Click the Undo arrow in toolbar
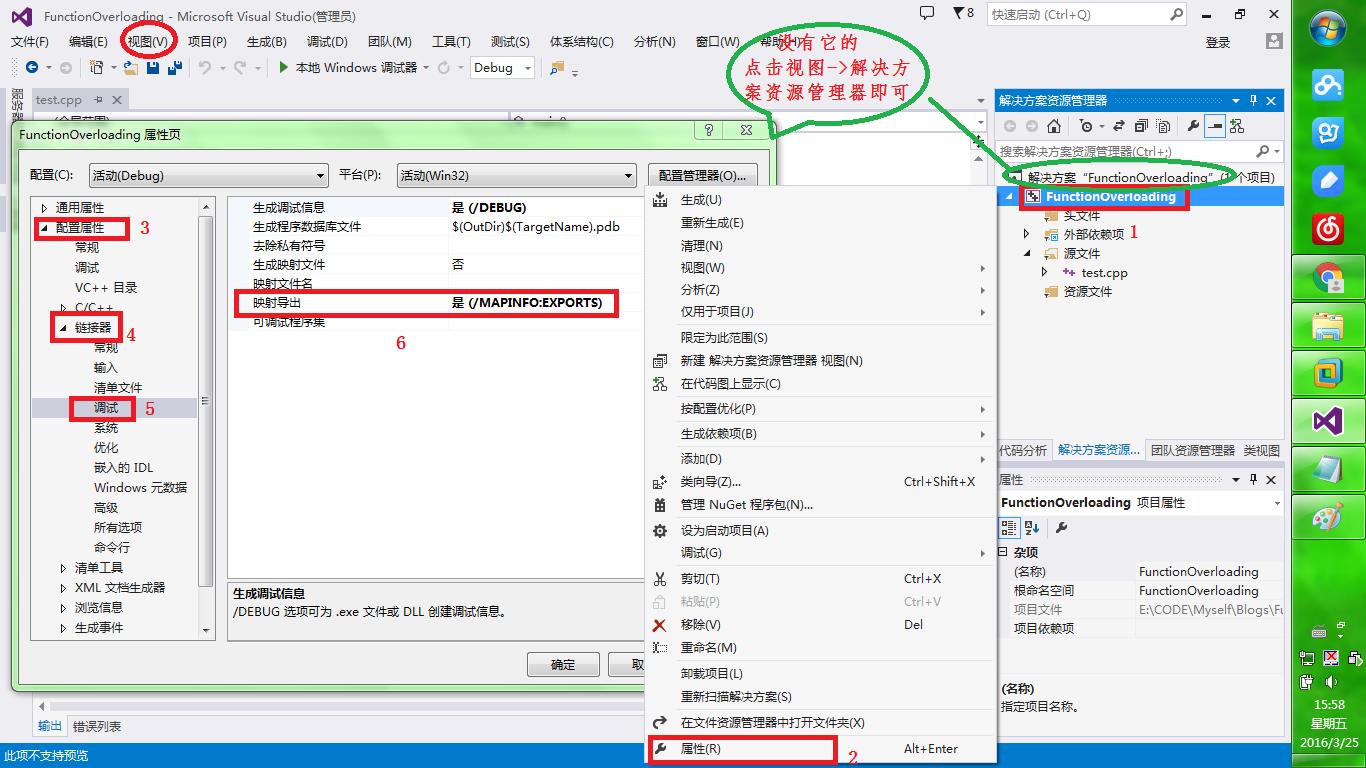 [204, 67]
